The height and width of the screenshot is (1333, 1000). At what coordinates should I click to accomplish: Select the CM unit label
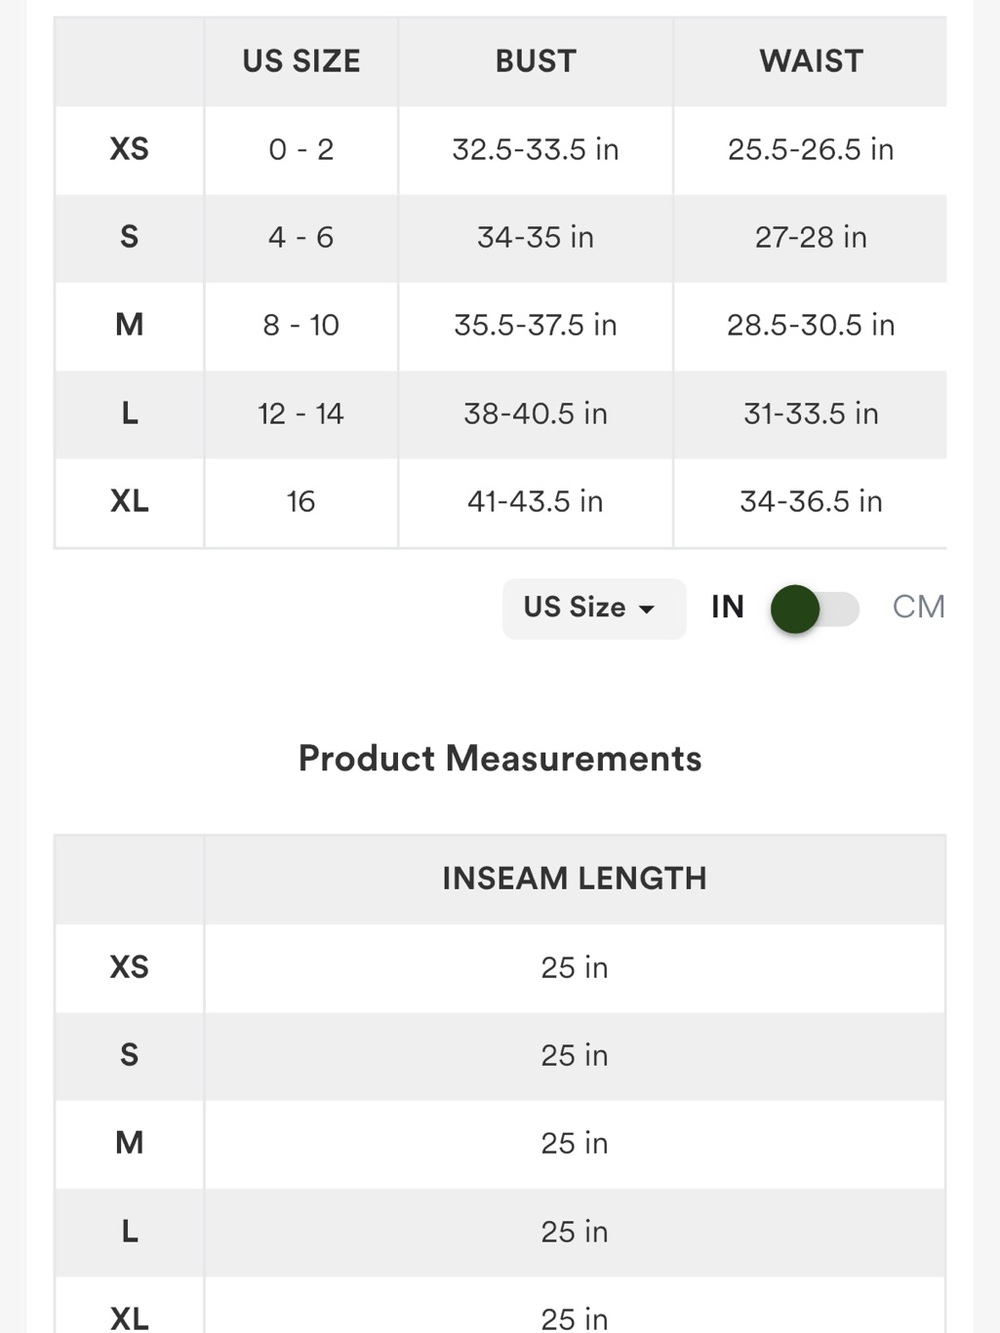coord(918,607)
